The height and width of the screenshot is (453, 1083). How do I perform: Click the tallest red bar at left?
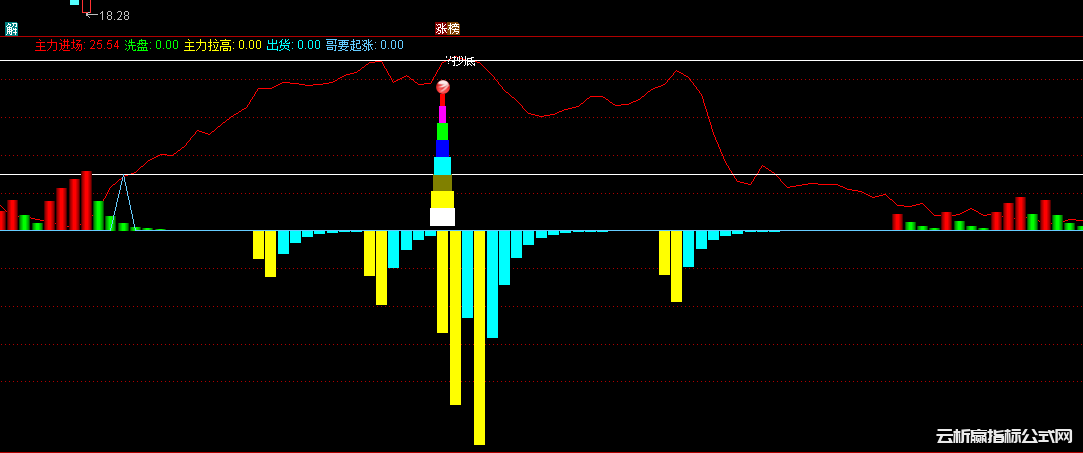(86, 200)
